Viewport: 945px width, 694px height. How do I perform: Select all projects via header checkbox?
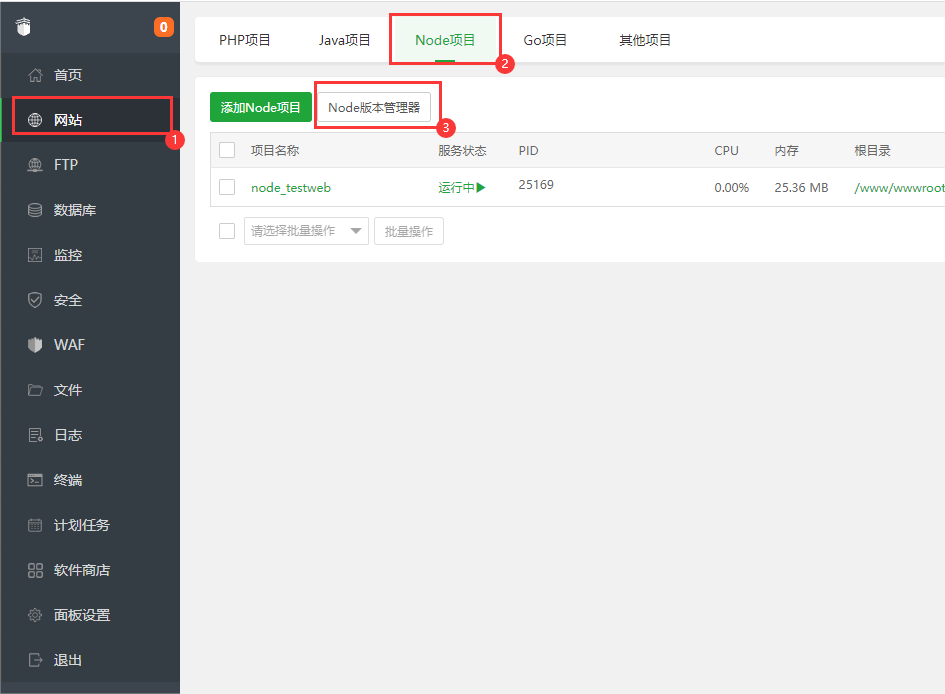click(227, 150)
